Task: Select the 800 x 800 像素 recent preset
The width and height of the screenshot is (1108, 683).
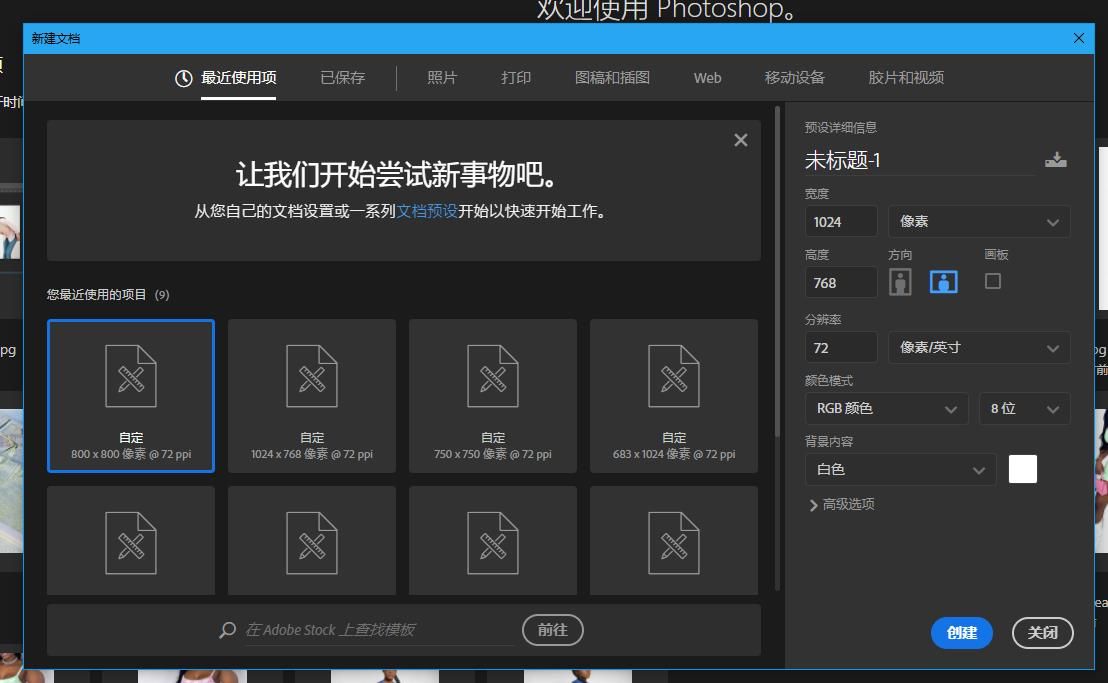Action: click(x=130, y=395)
